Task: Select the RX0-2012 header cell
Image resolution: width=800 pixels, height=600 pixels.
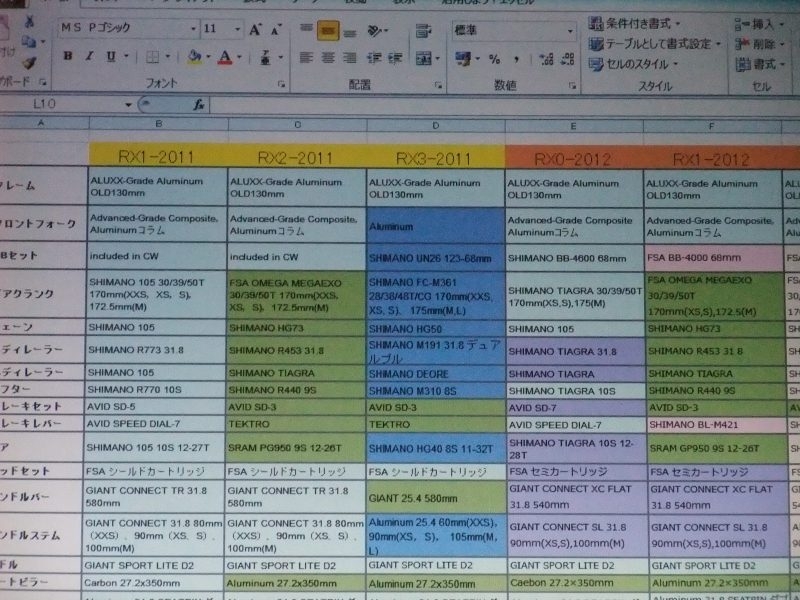Action: click(573, 158)
